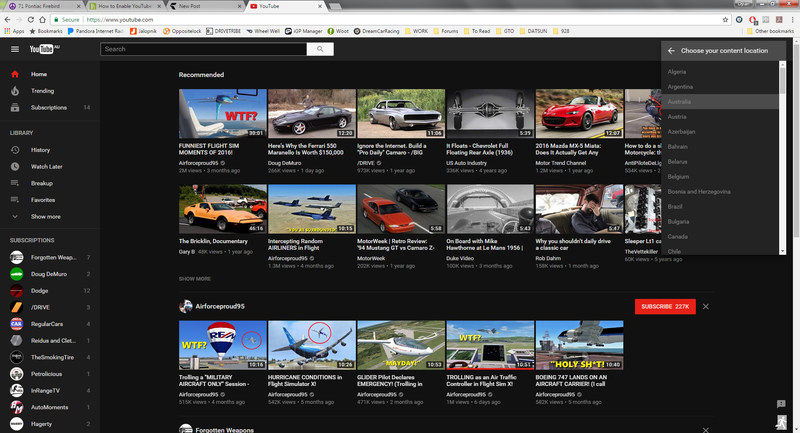
Task: Click into the YouTube search field
Action: pyautogui.click(x=203, y=49)
